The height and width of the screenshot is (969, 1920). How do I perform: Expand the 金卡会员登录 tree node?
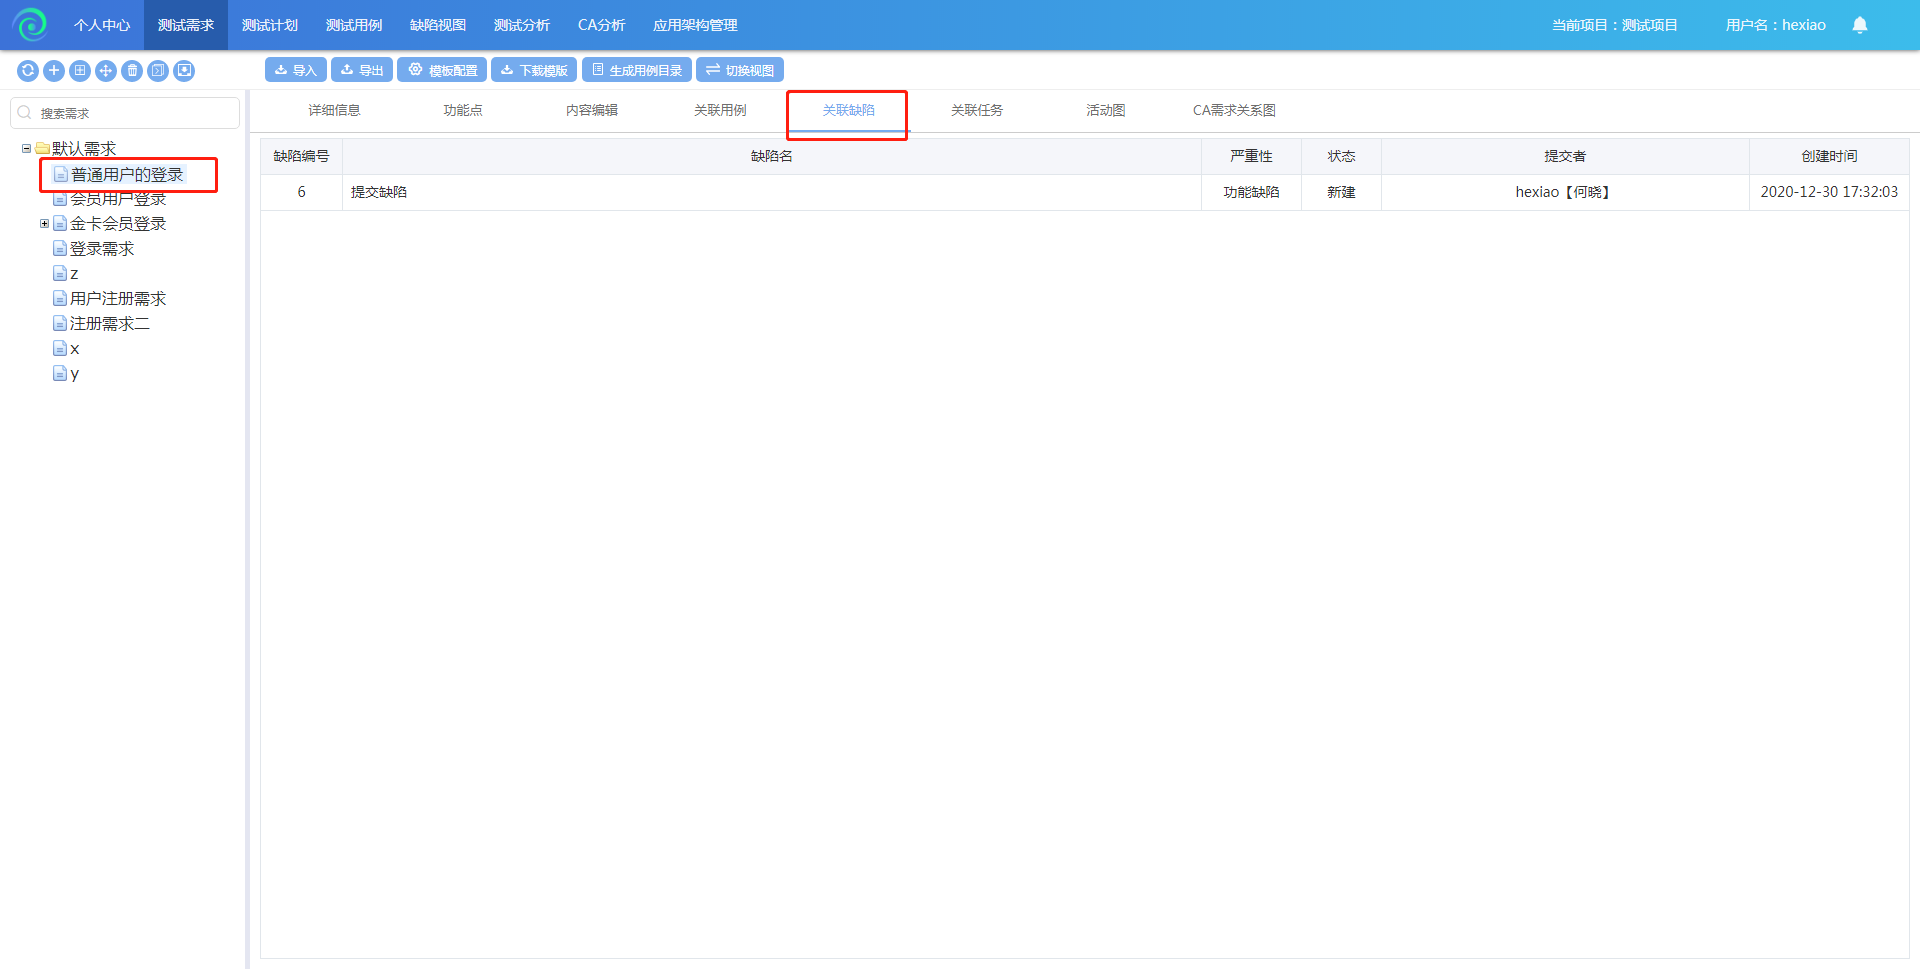44,224
